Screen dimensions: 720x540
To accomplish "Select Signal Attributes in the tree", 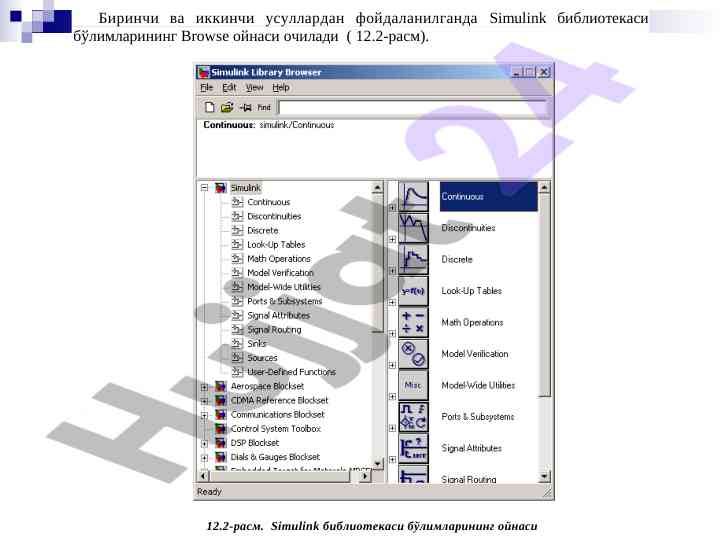I will coord(278,315).
